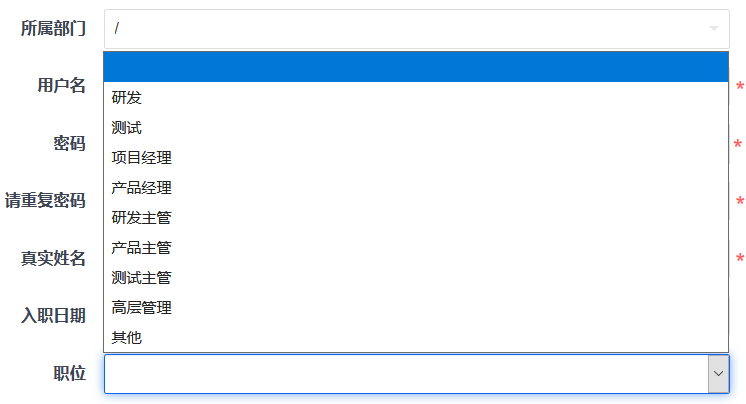Open the 所属部门 dropdown showing '/'

coord(400,29)
